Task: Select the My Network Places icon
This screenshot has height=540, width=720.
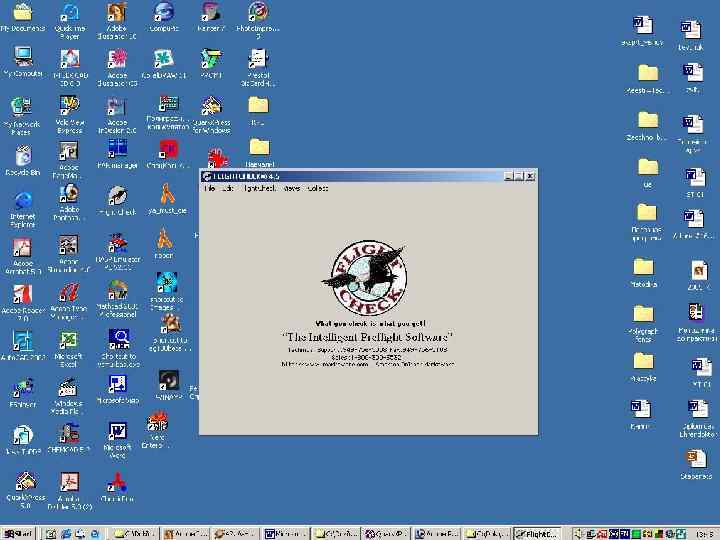Action: 21,116
